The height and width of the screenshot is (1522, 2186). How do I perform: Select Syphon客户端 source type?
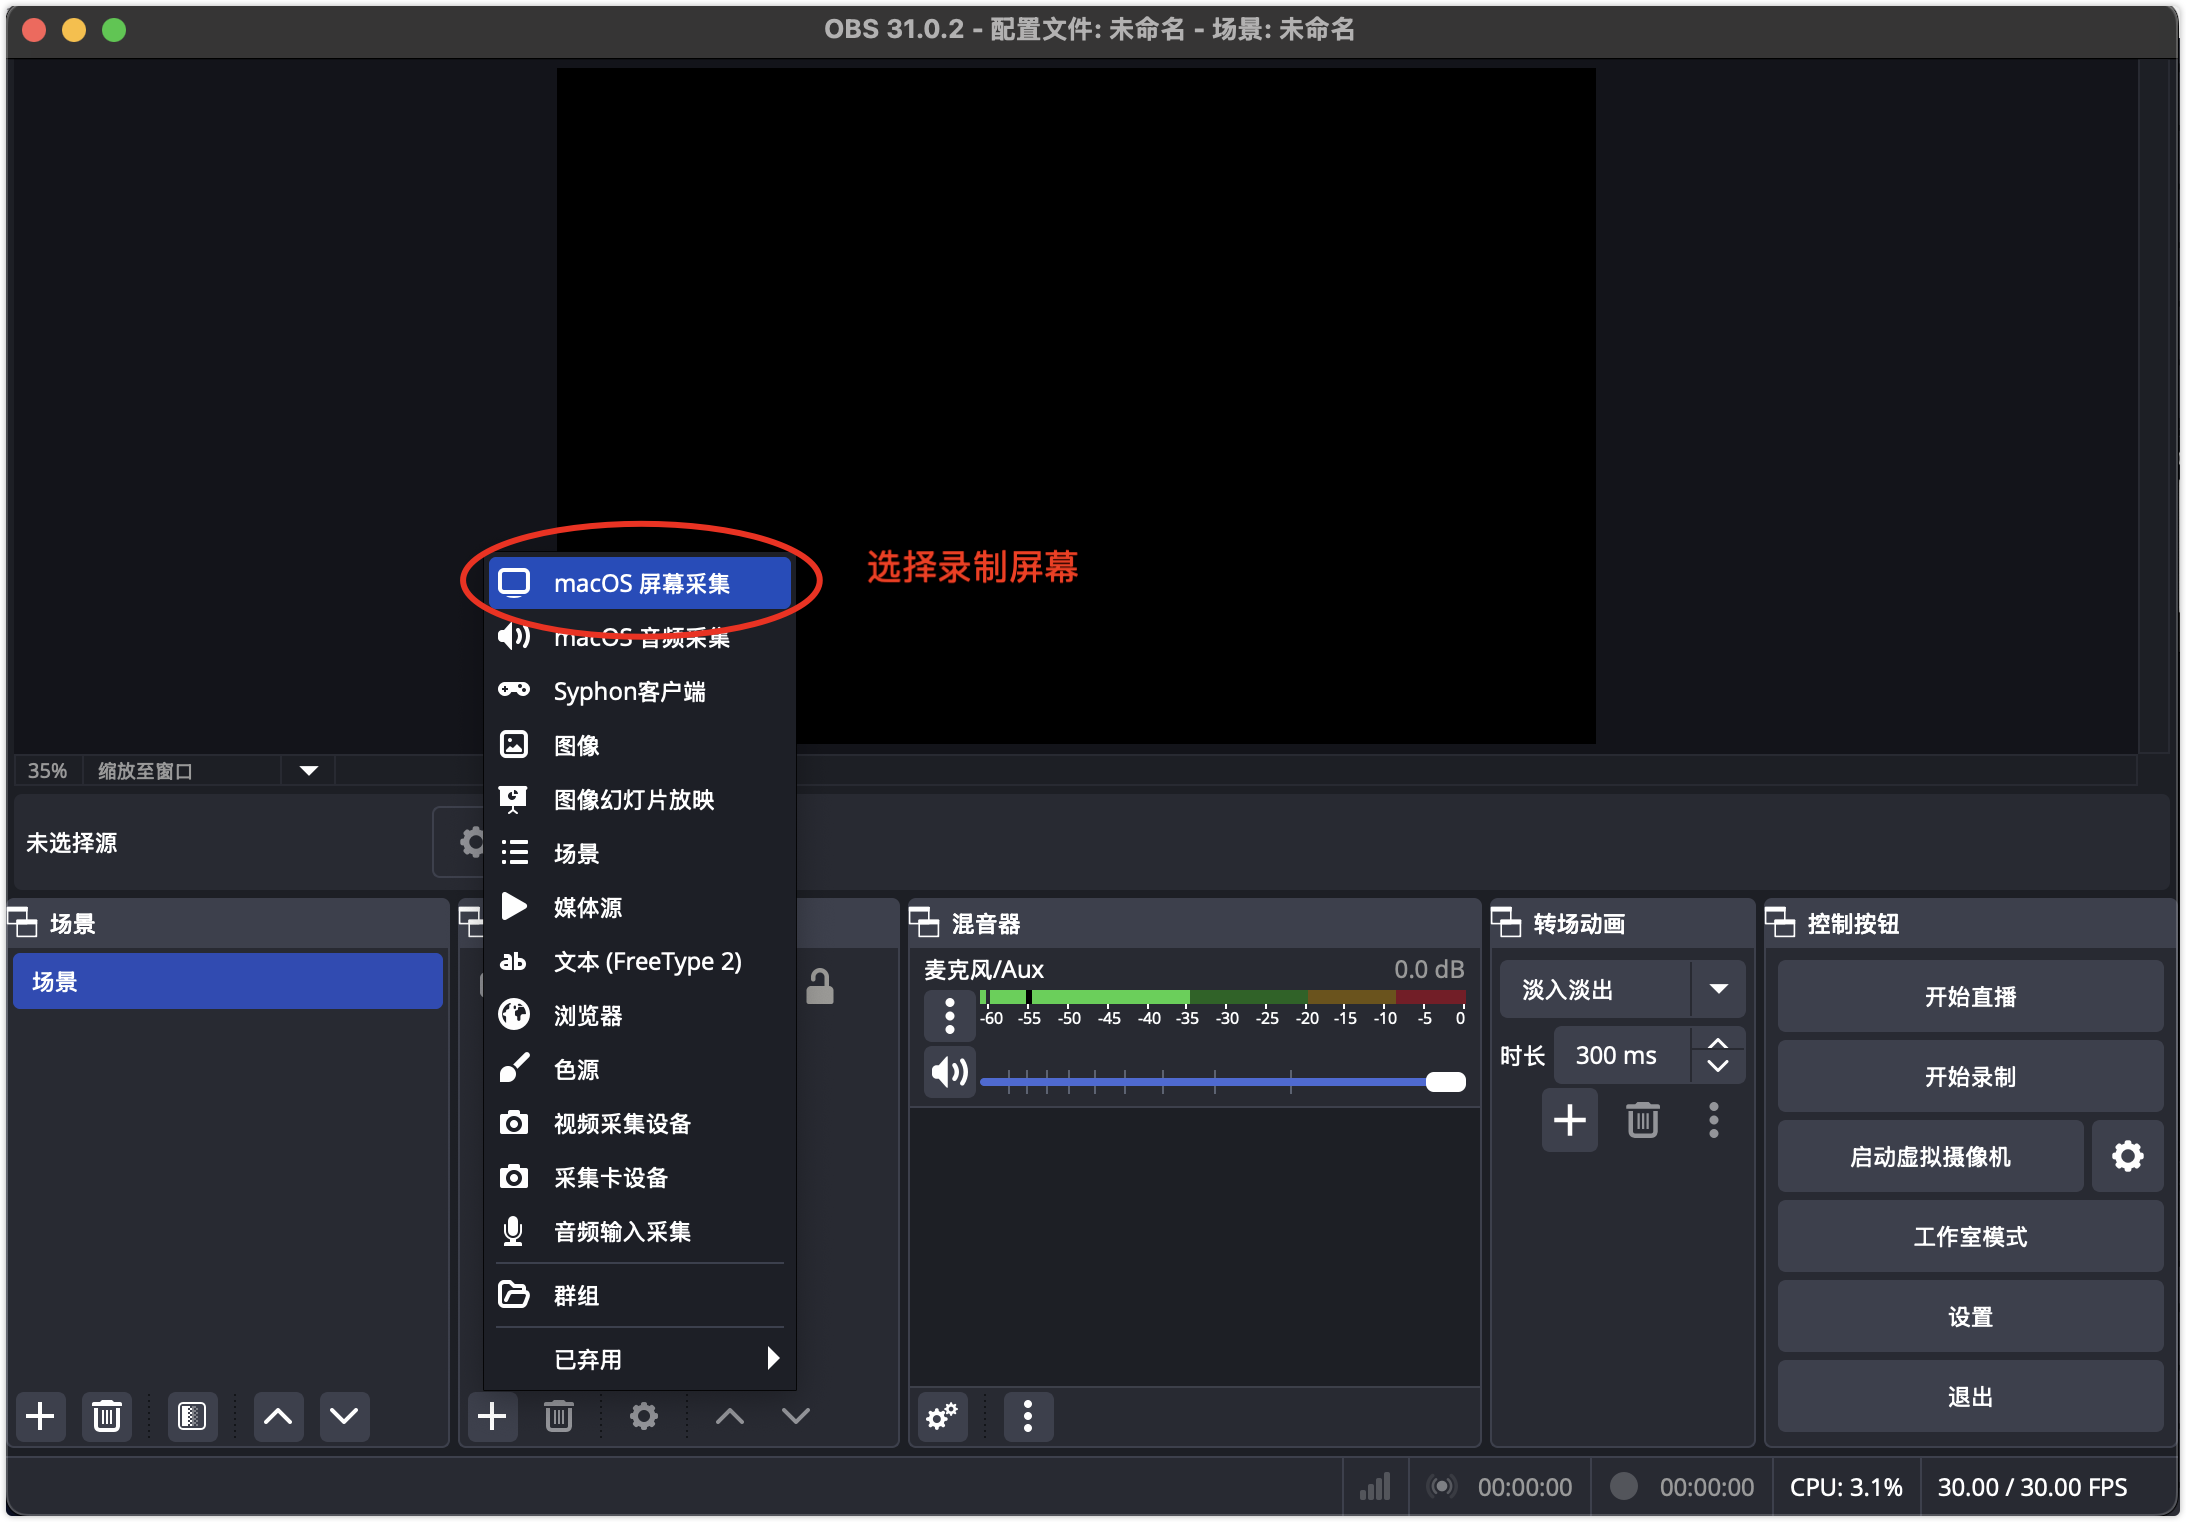(640, 691)
